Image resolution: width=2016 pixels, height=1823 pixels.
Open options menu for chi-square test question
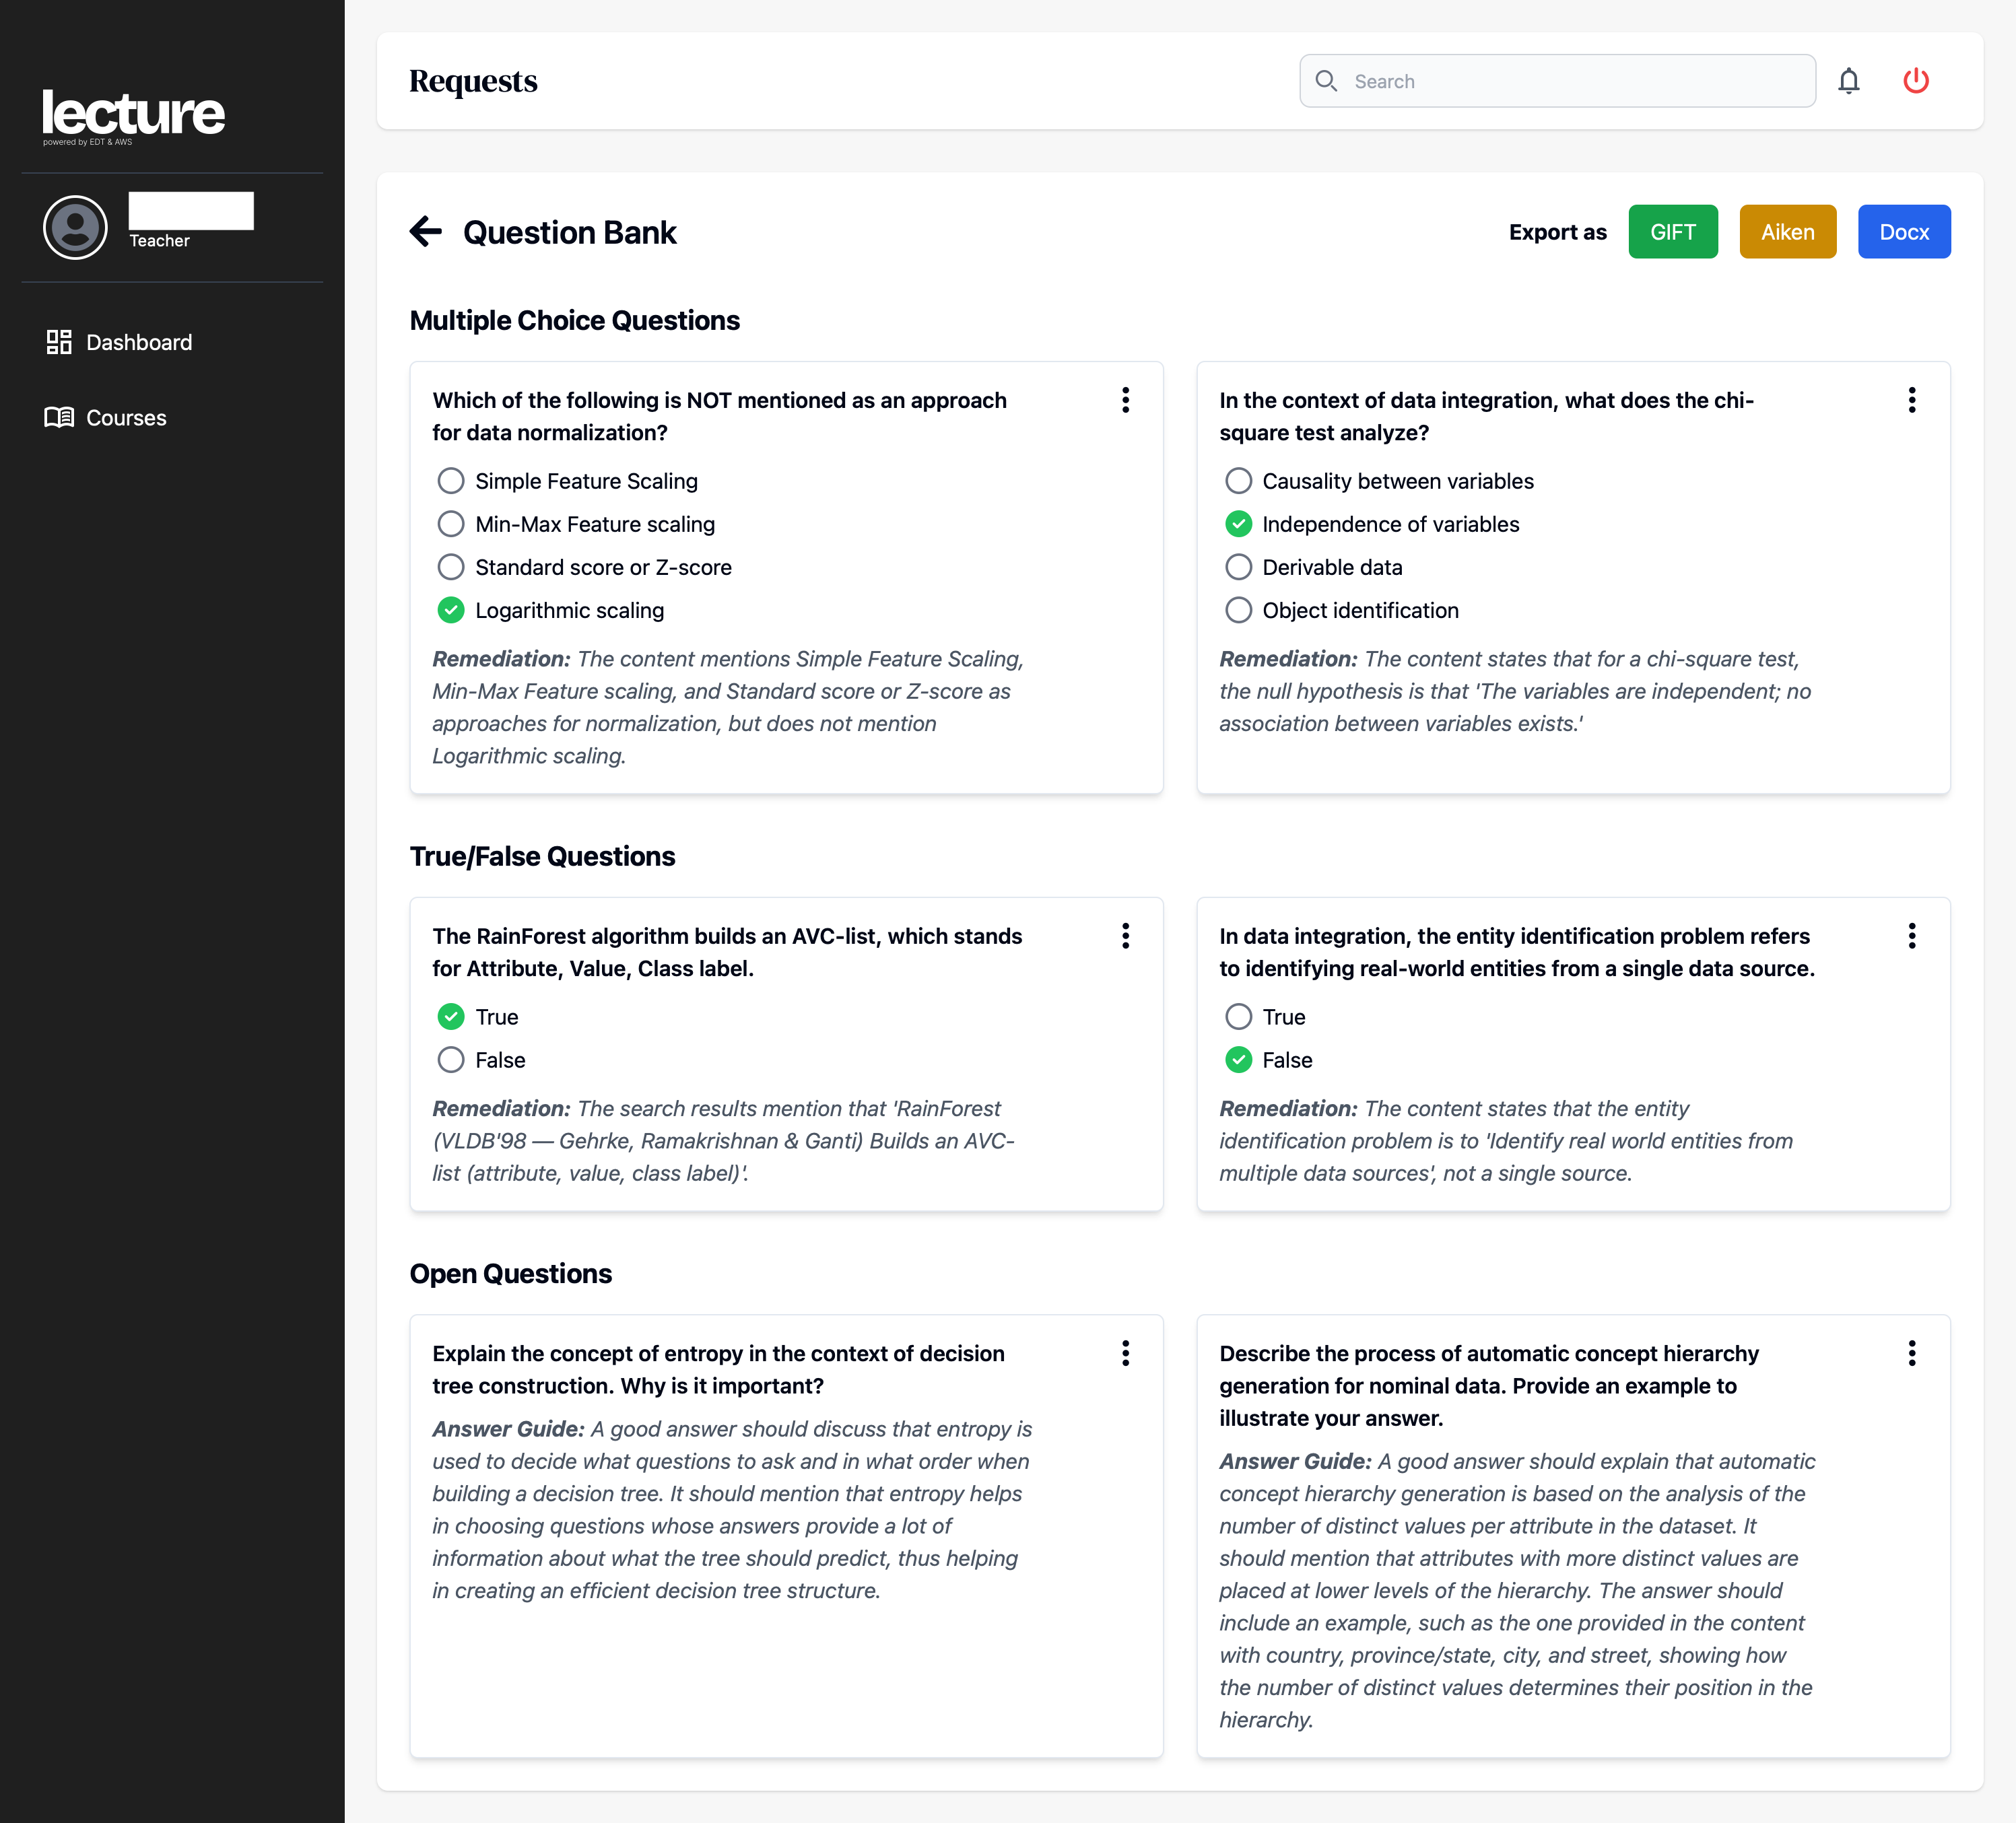1911,400
